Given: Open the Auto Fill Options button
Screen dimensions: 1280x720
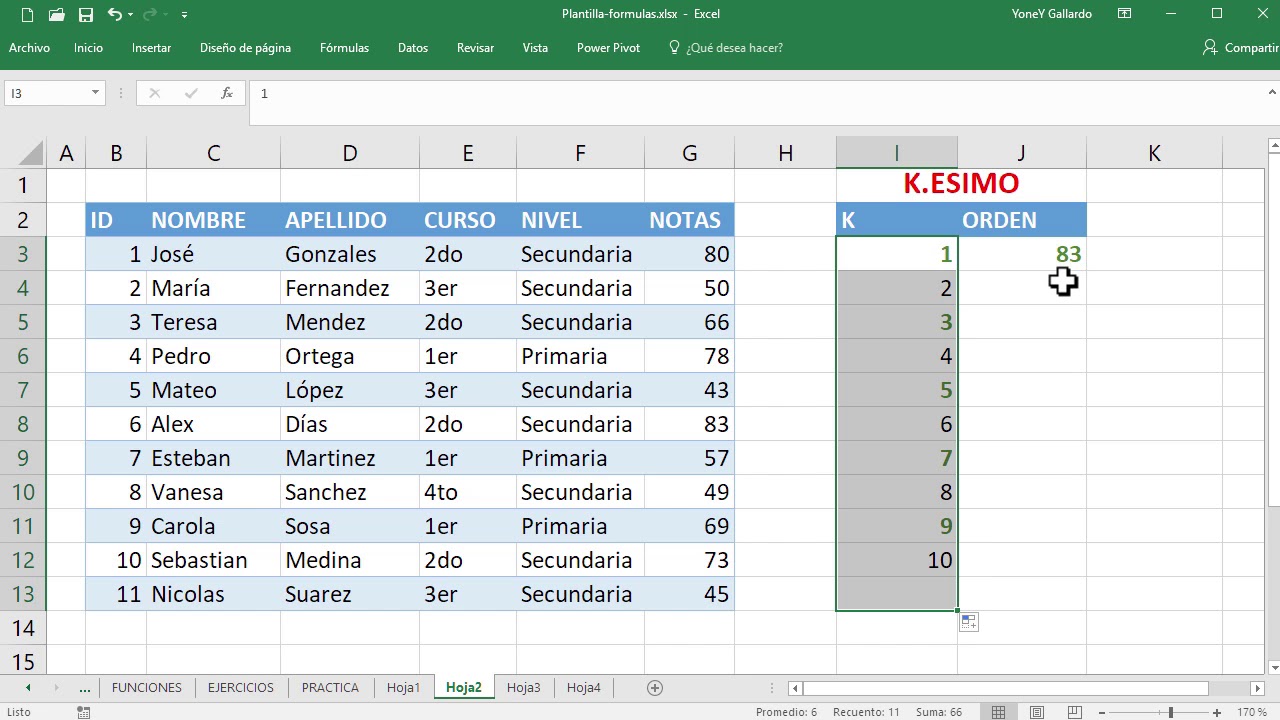Looking at the screenshot, I should coord(968,621).
